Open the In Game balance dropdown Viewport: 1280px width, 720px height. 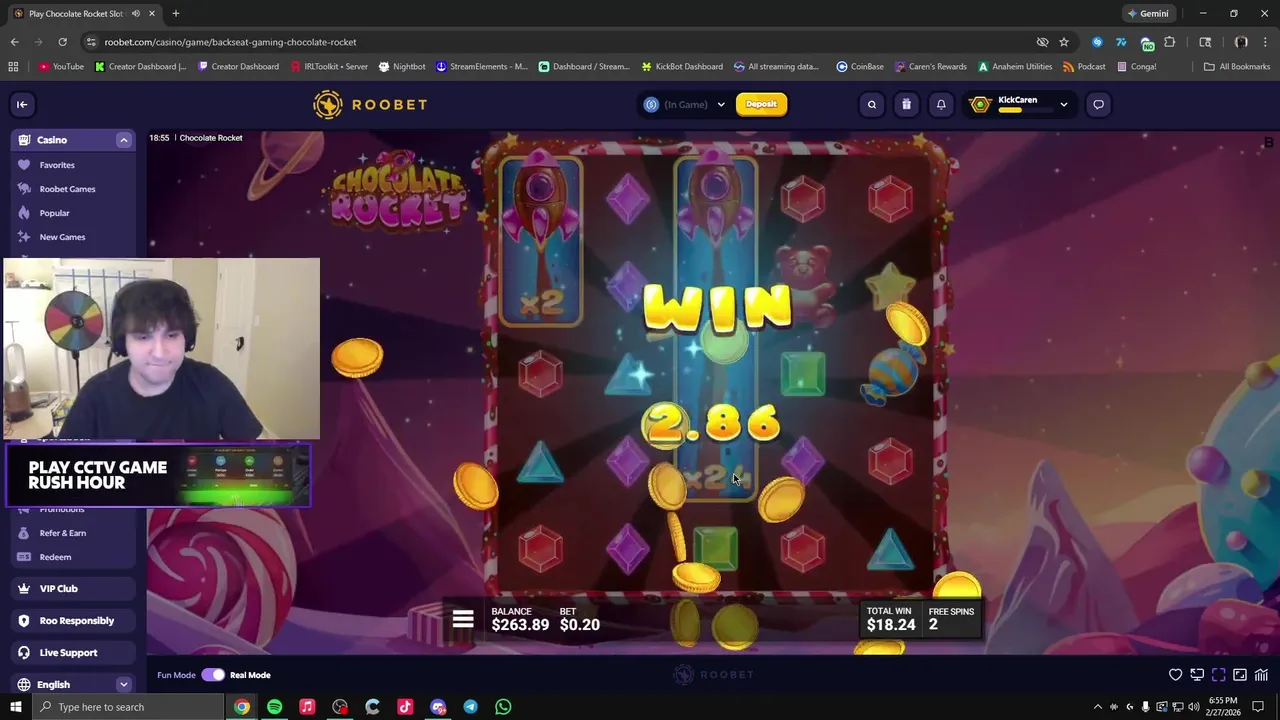pyautogui.click(x=685, y=104)
